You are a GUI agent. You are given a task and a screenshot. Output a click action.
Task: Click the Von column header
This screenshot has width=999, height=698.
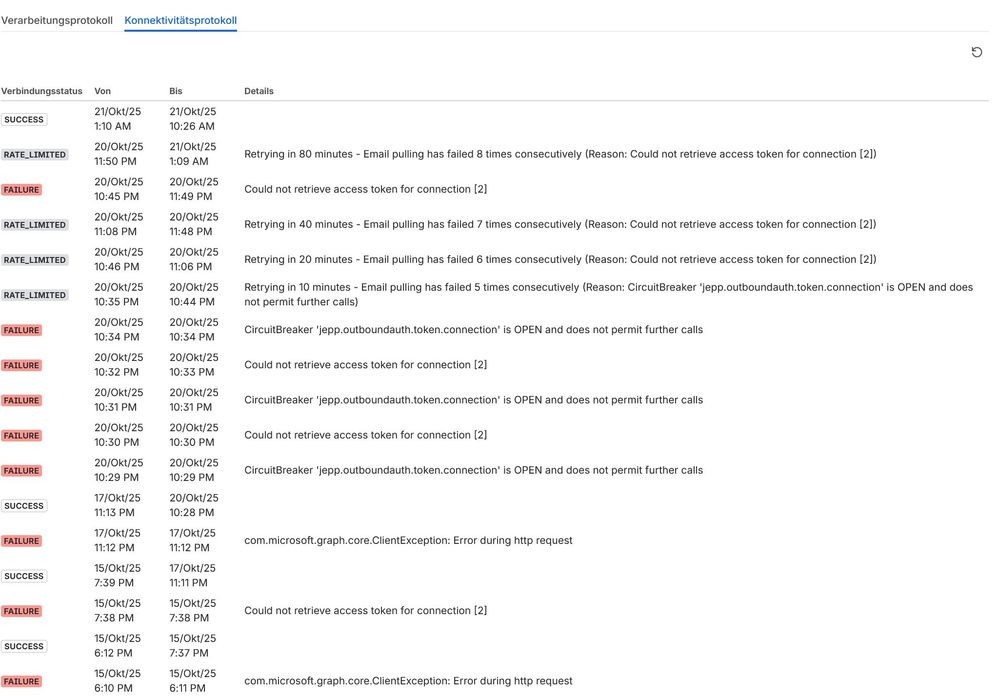click(x=103, y=91)
